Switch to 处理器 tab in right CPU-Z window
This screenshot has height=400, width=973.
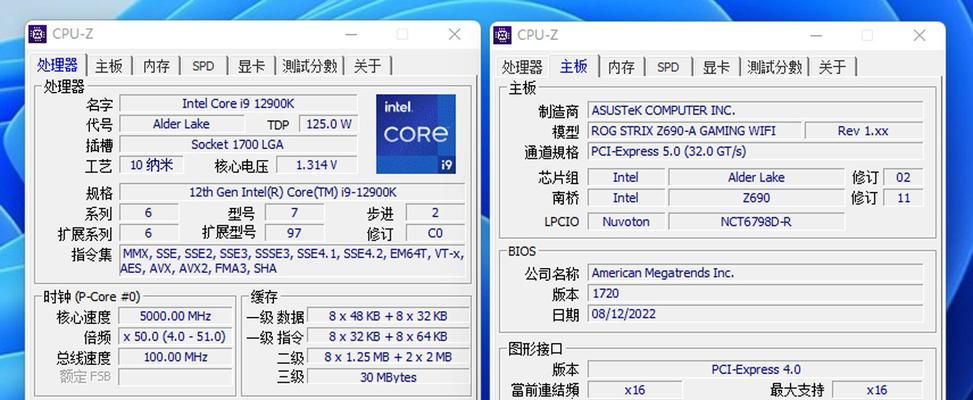(x=522, y=66)
